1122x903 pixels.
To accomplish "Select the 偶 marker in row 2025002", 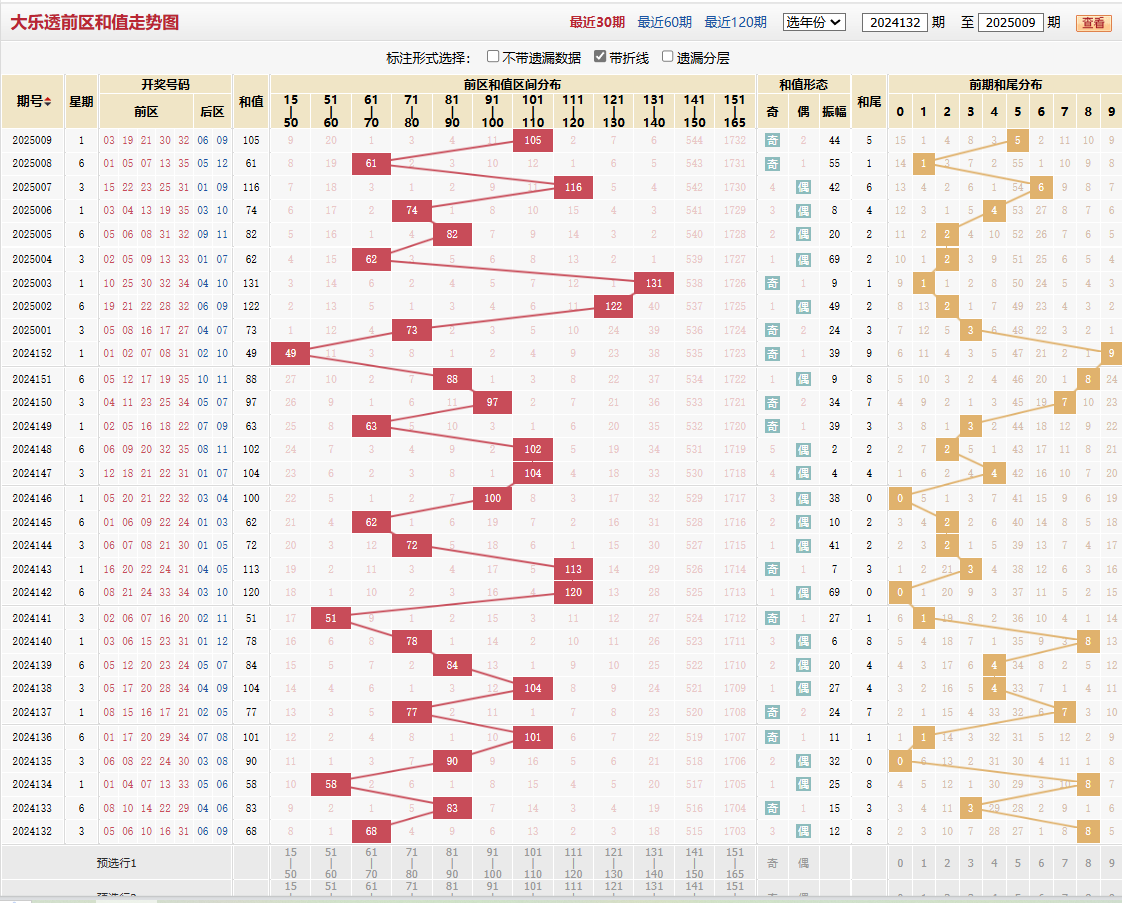I will 803,307.
